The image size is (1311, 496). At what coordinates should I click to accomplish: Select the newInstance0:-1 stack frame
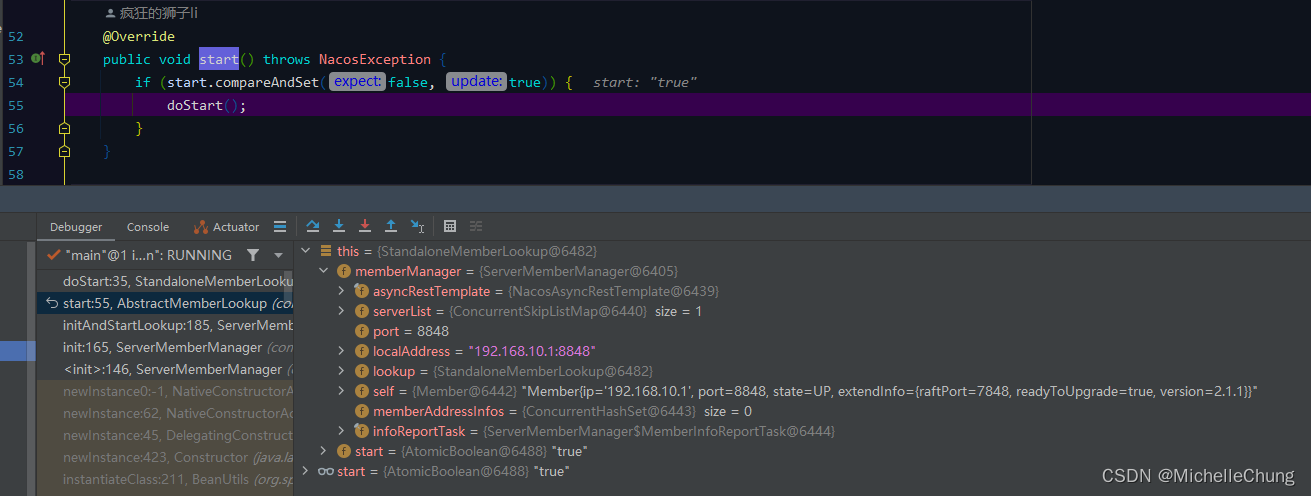tap(166, 391)
